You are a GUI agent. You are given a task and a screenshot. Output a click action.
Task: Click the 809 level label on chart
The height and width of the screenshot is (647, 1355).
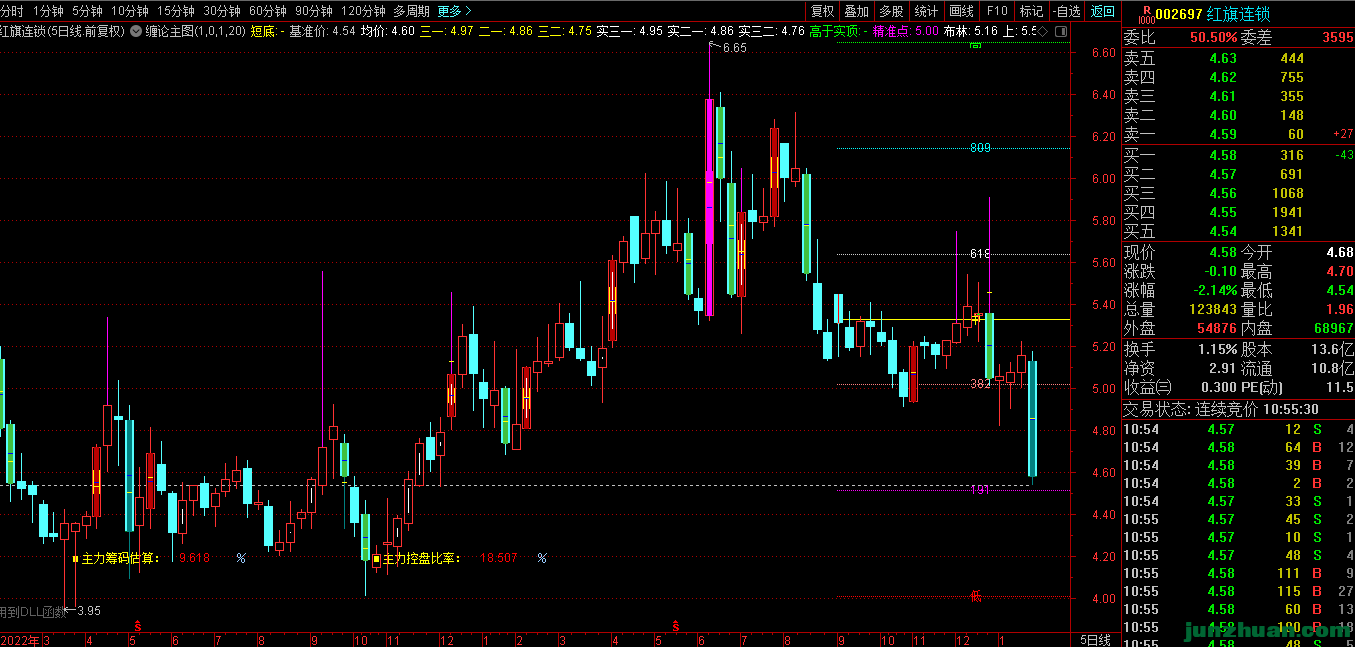[x=980, y=148]
